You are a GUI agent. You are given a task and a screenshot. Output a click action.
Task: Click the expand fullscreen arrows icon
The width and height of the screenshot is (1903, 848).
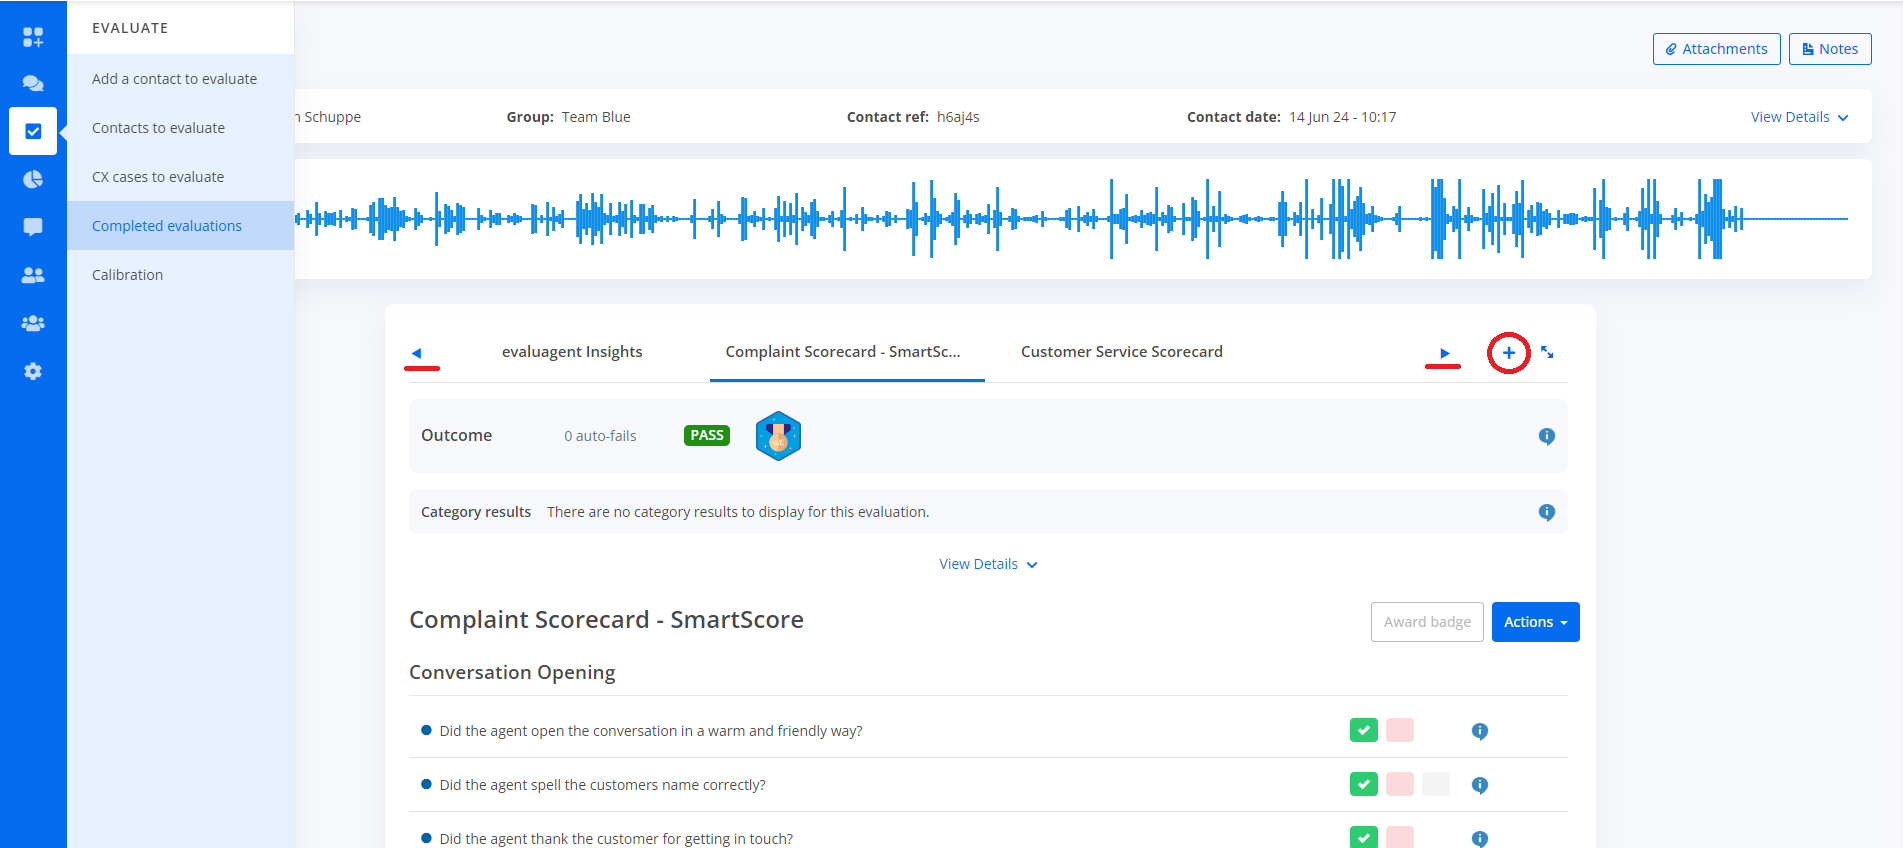[1547, 352]
